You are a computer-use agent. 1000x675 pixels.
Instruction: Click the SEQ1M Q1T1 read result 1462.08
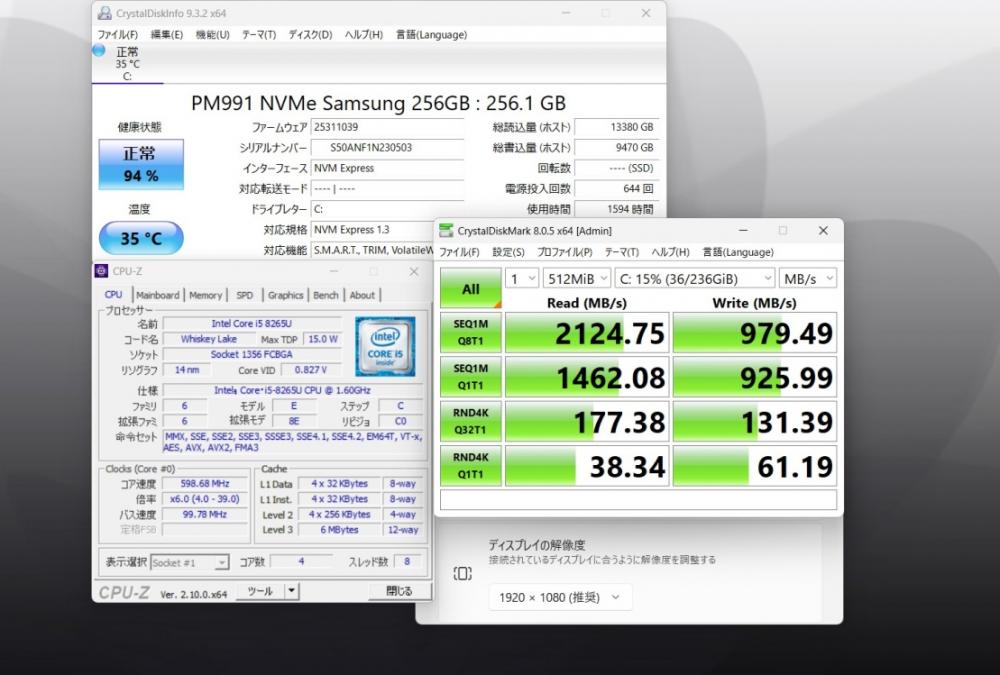(x=587, y=377)
